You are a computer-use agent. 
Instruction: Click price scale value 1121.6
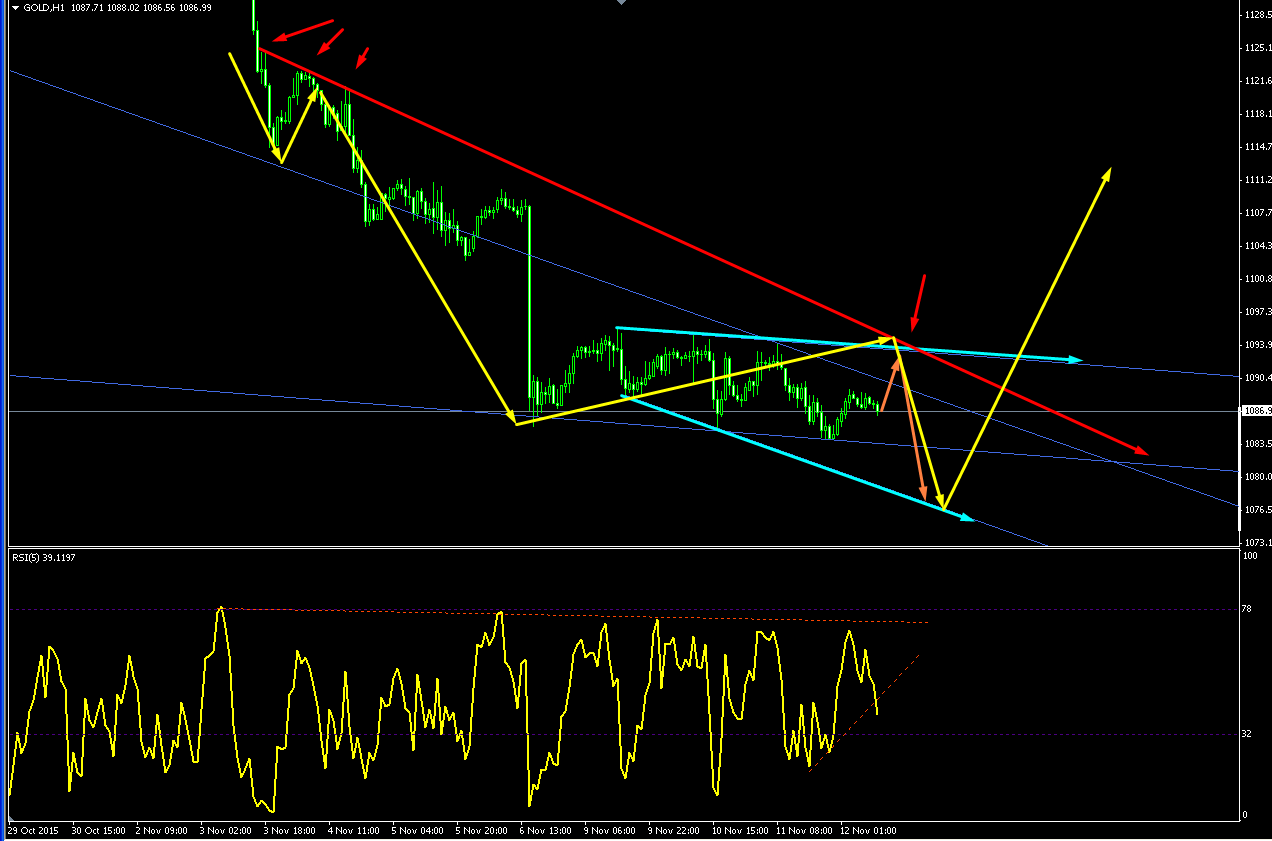tap(1257, 81)
